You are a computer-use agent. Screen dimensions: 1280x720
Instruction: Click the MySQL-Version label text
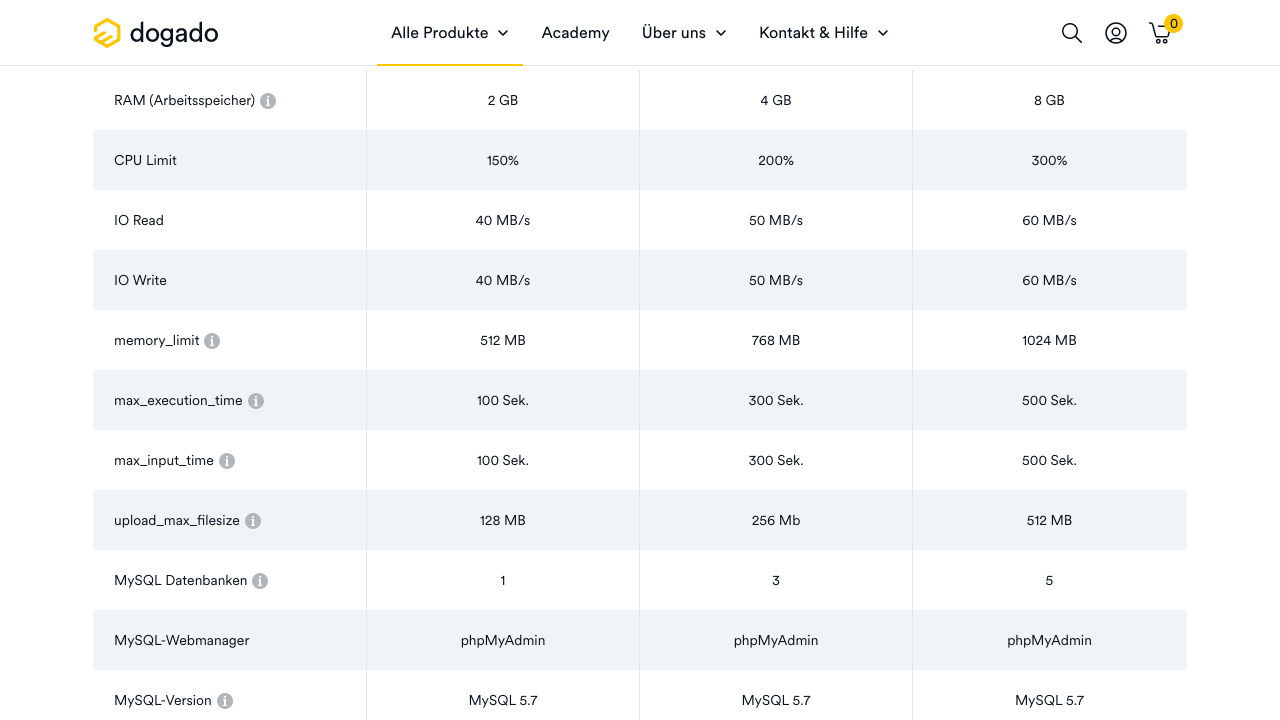tap(163, 700)
